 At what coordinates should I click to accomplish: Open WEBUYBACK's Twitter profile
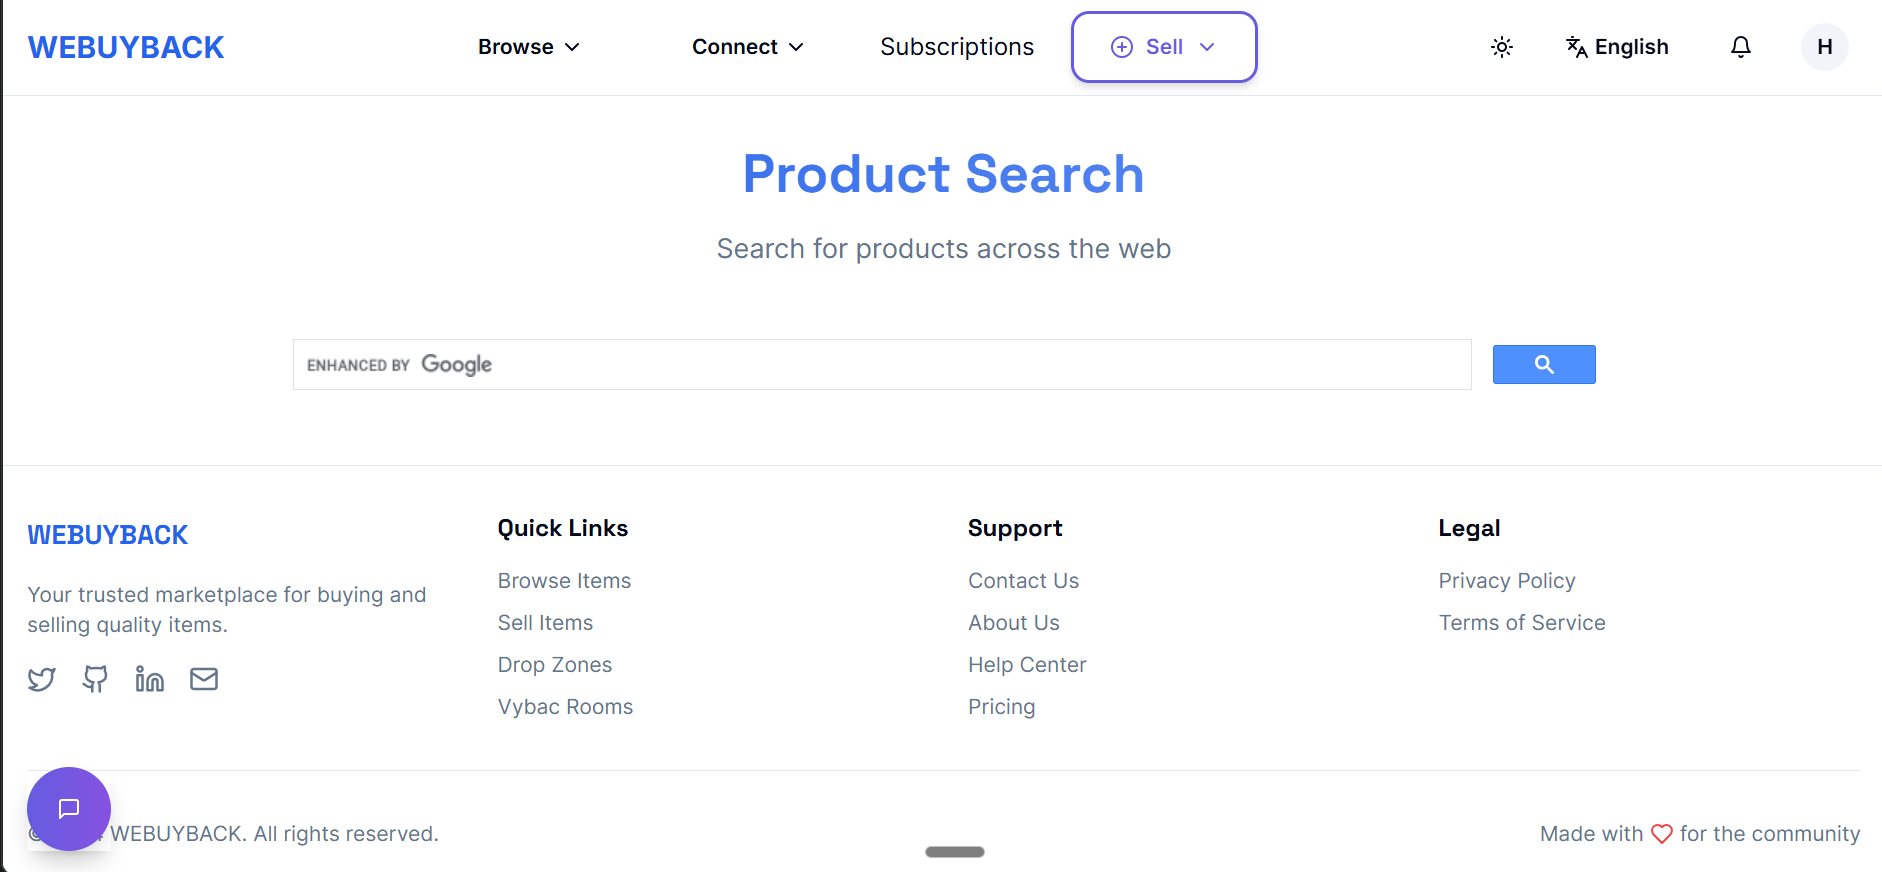pyautogui.click(x=42, y=679)
